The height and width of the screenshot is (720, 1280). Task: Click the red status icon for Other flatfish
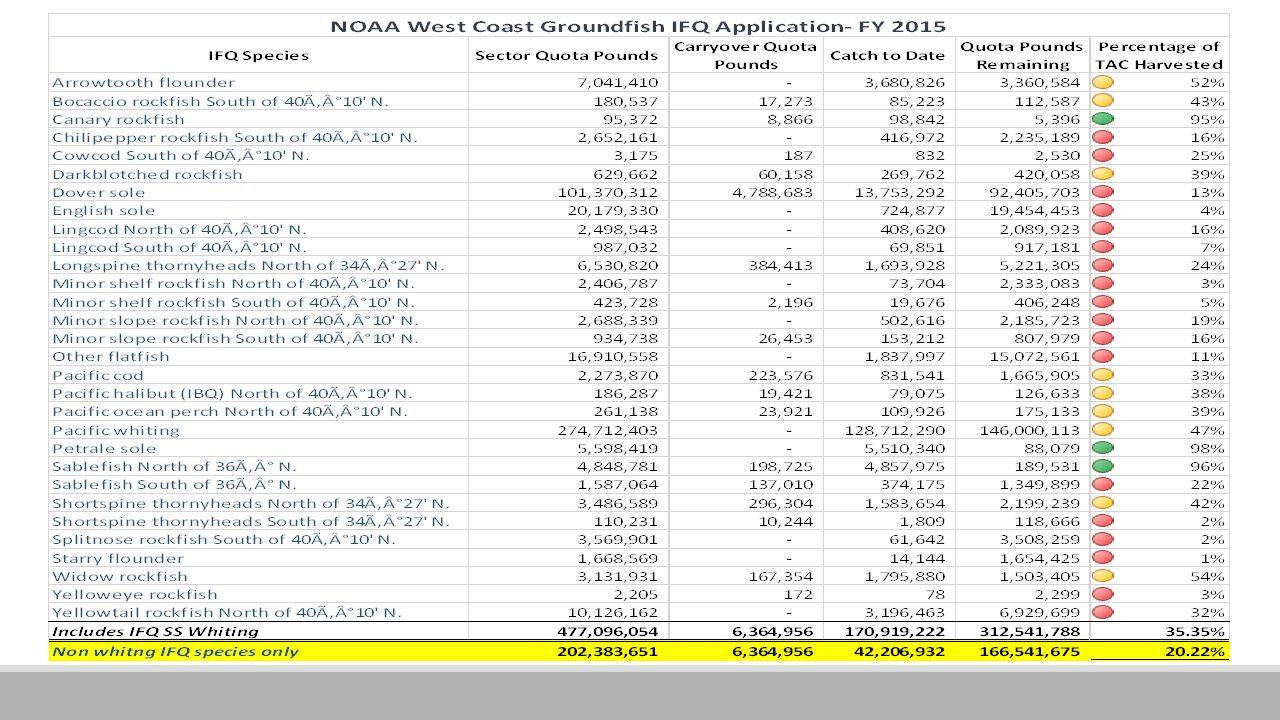coord(1104,356)
